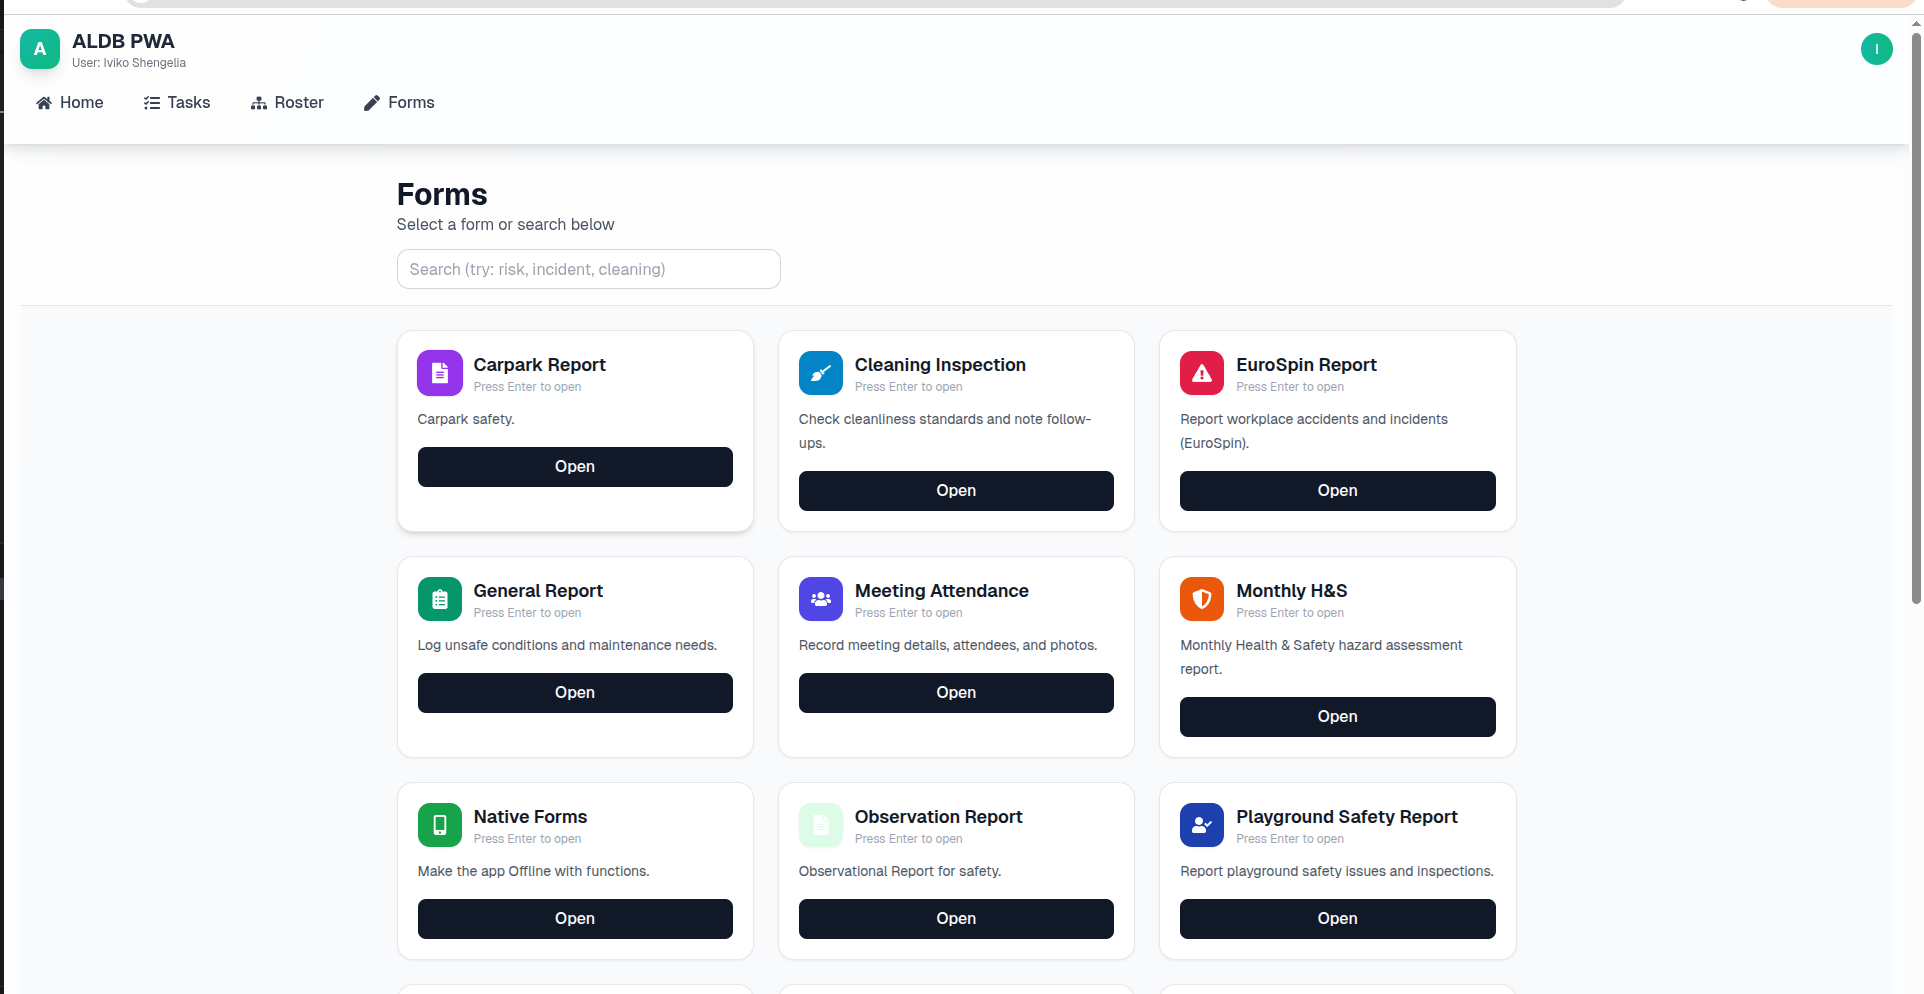Click the forms search field
Screen dimensions: 1924x994
point(588,269)
